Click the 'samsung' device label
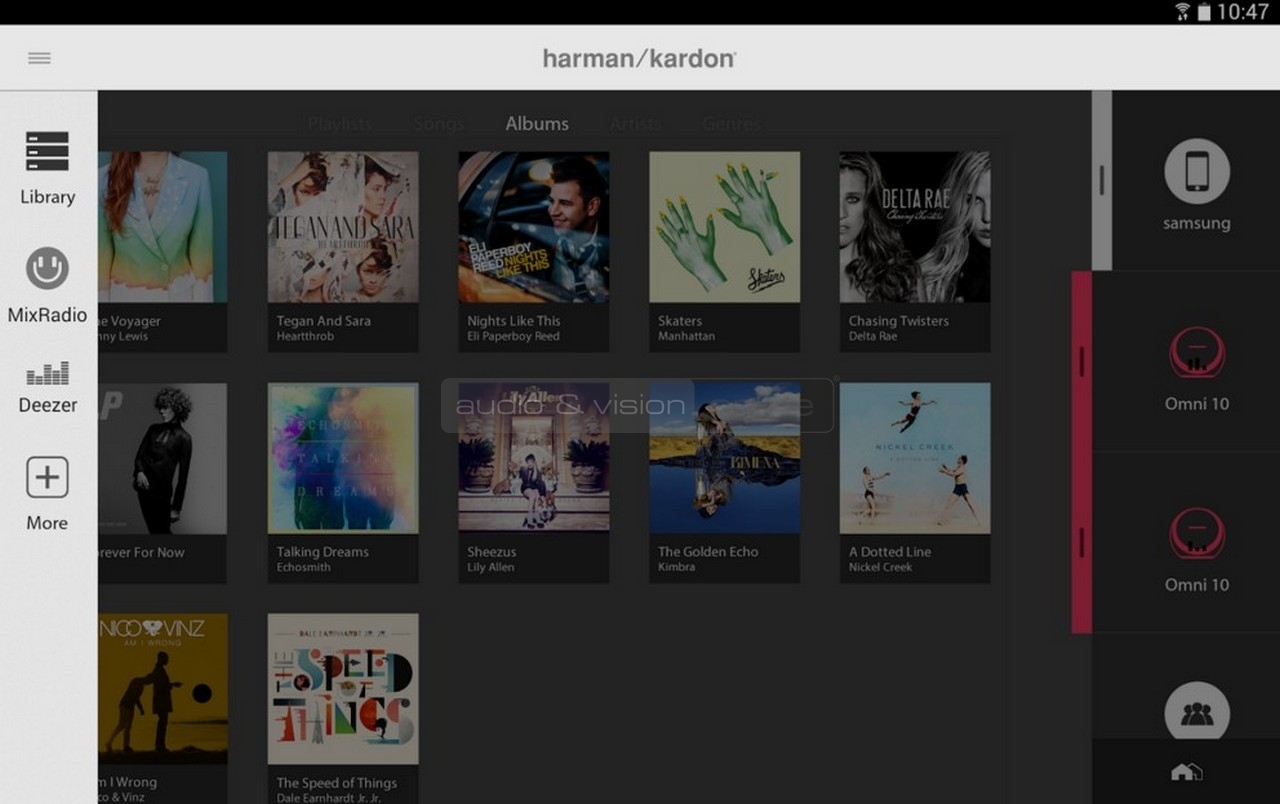 click(1197, 224)
